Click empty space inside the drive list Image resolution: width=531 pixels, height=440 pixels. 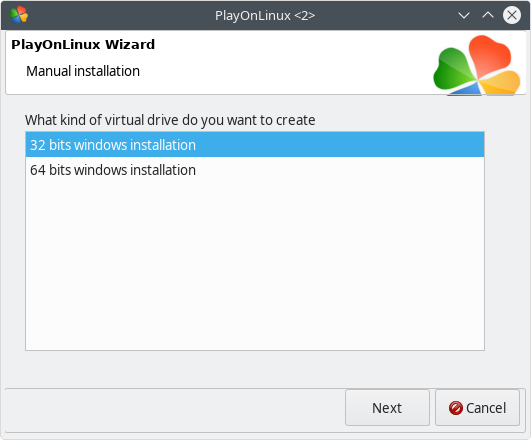[x=255, y=264]
